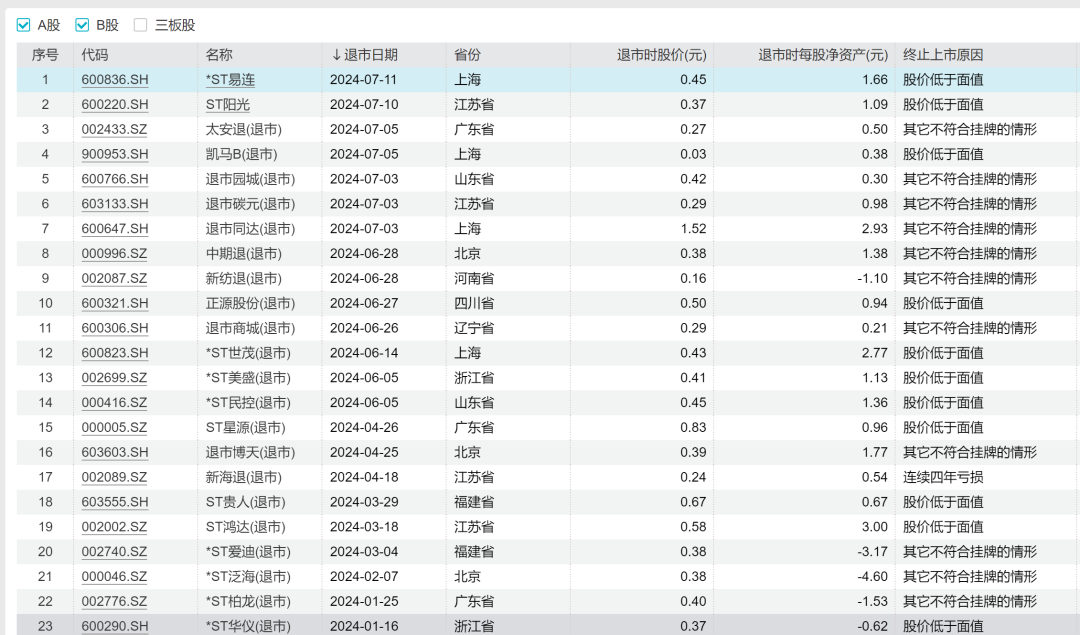
Task: Open stock code 002089.SZ link
Action: tap(114, 477)
